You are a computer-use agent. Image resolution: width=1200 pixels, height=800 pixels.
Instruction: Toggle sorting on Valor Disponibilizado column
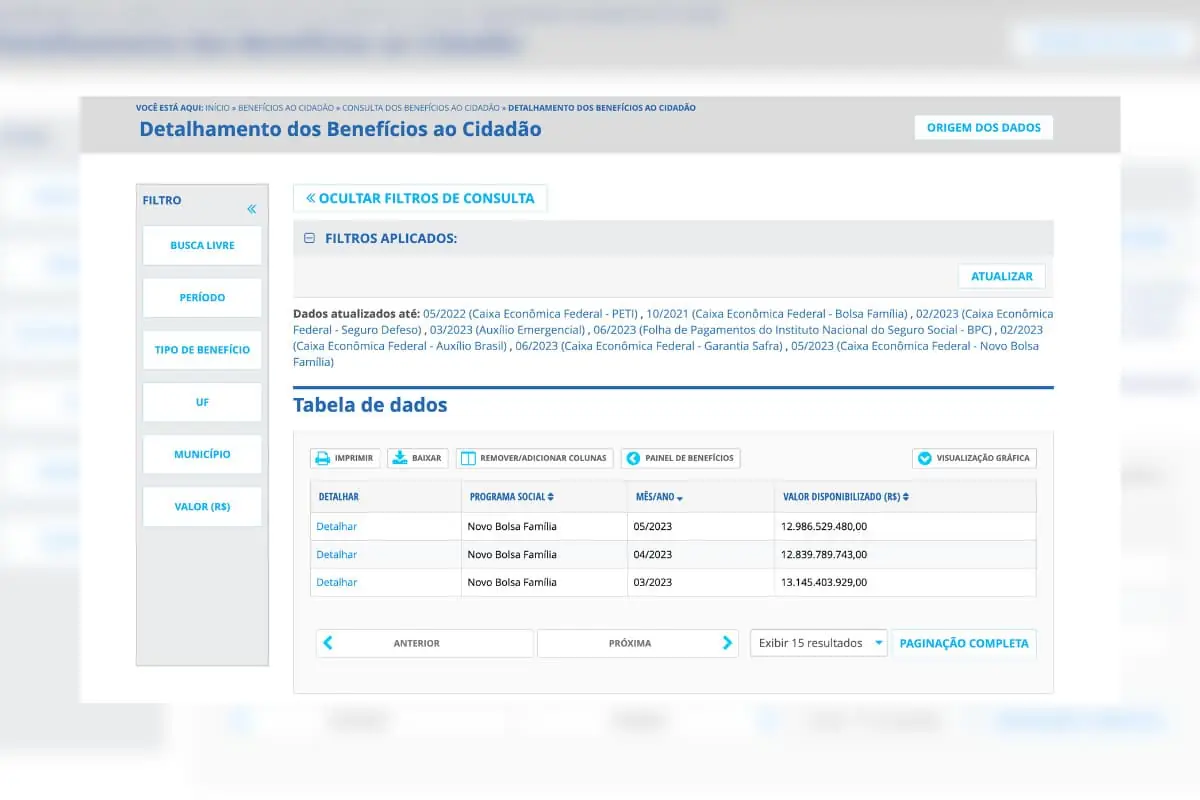906,495
